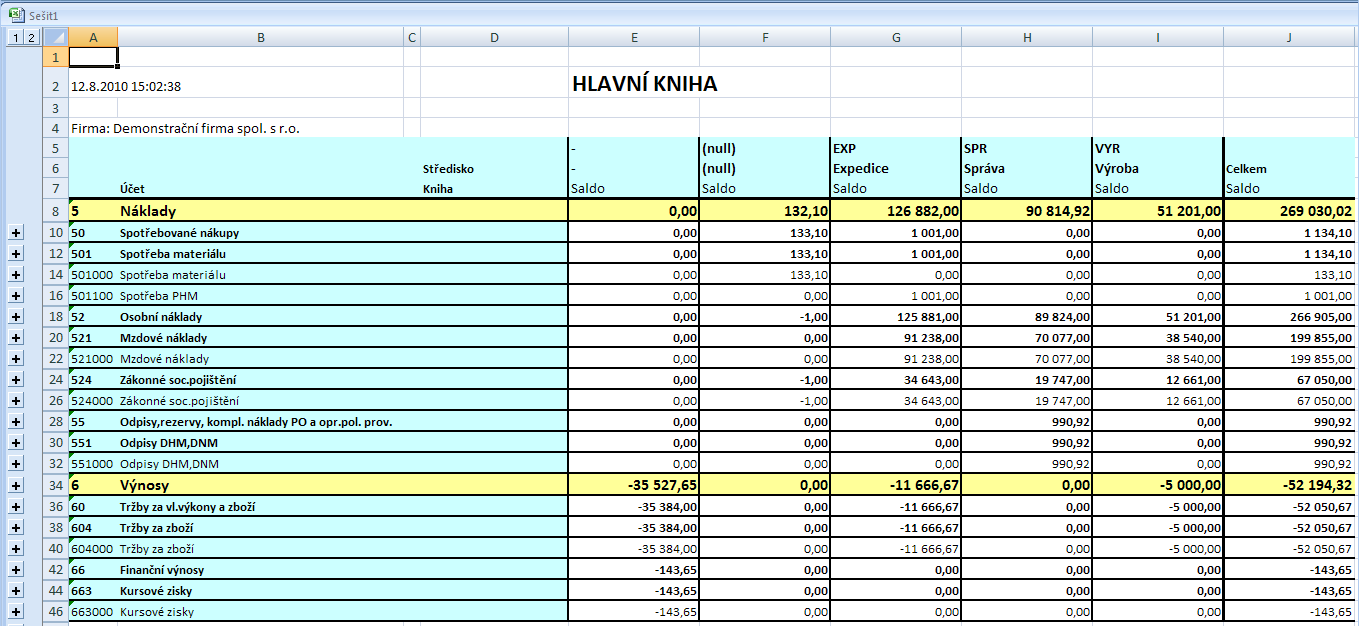Expand the group at row 40 account 604000
1359x626 pixels.
coord(15,549)
